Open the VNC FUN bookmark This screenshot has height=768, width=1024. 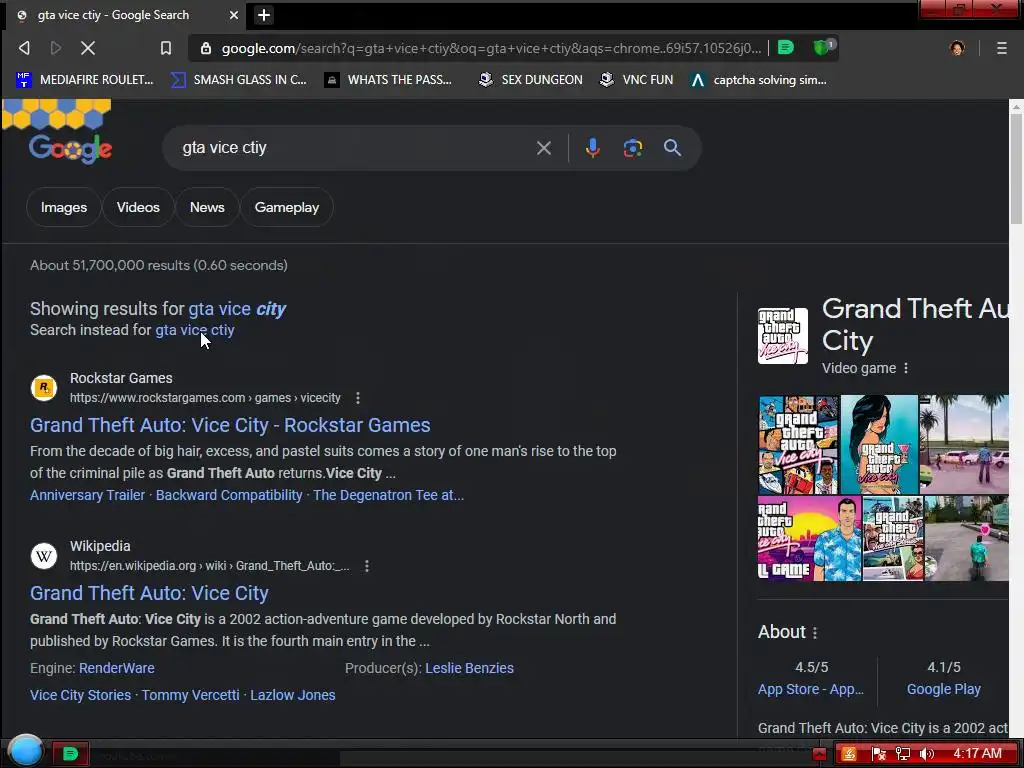pos(636,80)
